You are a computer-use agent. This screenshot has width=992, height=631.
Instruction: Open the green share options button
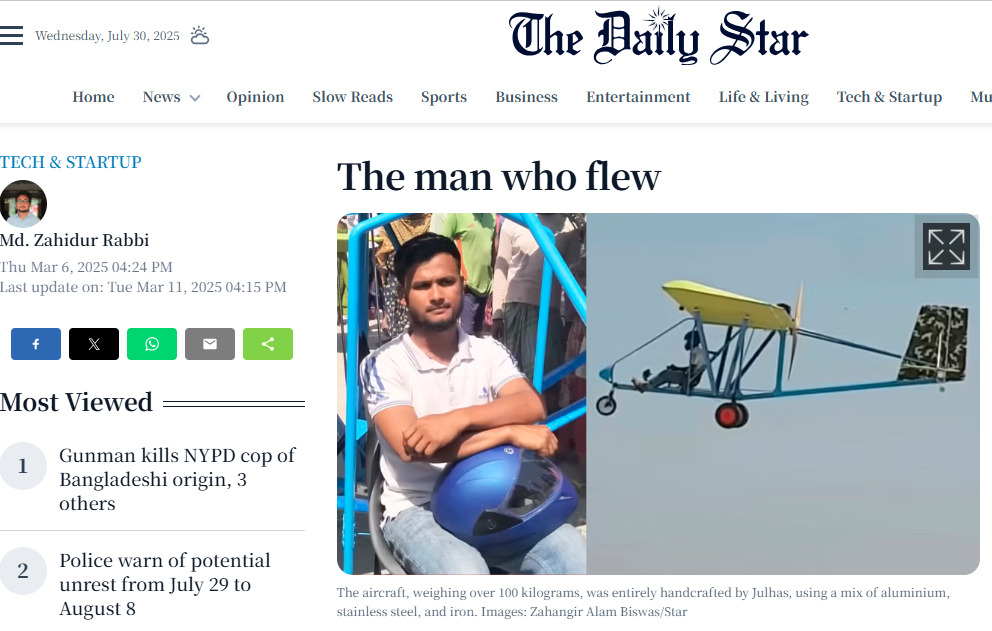(x=268, y=344)
